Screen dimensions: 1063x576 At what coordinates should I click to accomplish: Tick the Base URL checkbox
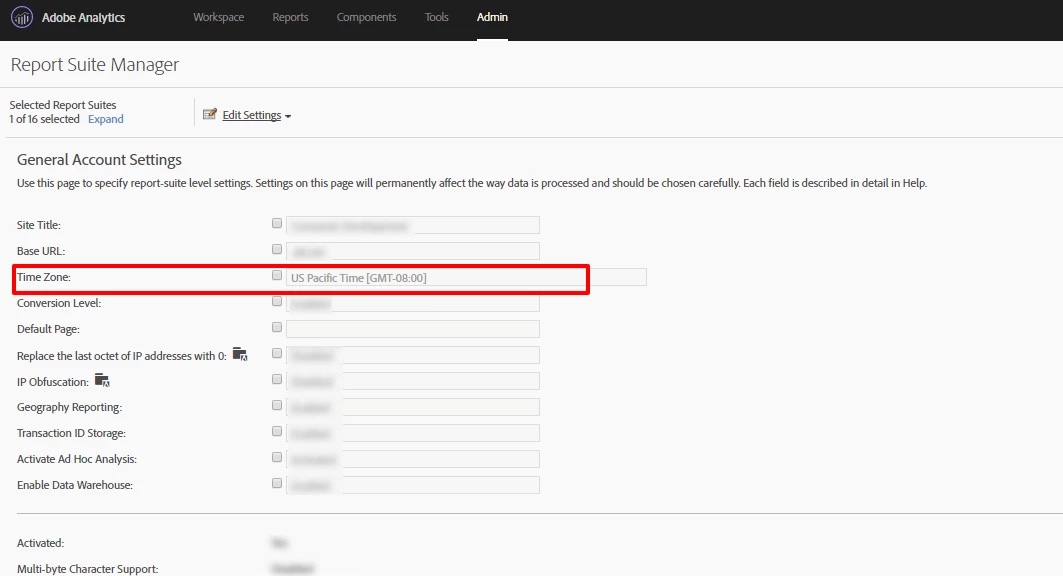[277, 249]
